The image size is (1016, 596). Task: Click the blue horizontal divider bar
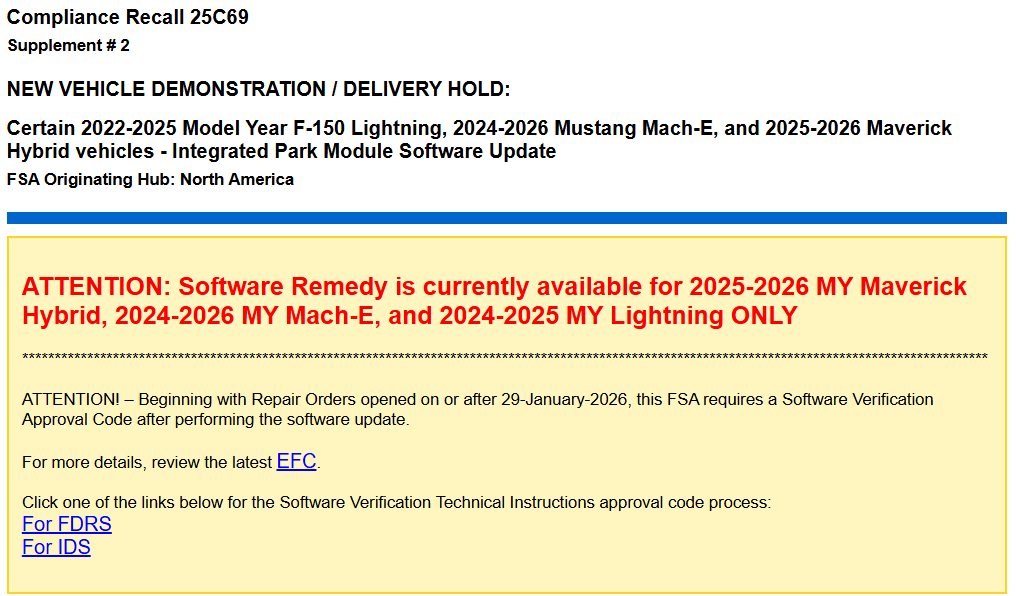[x=508, y=216]
